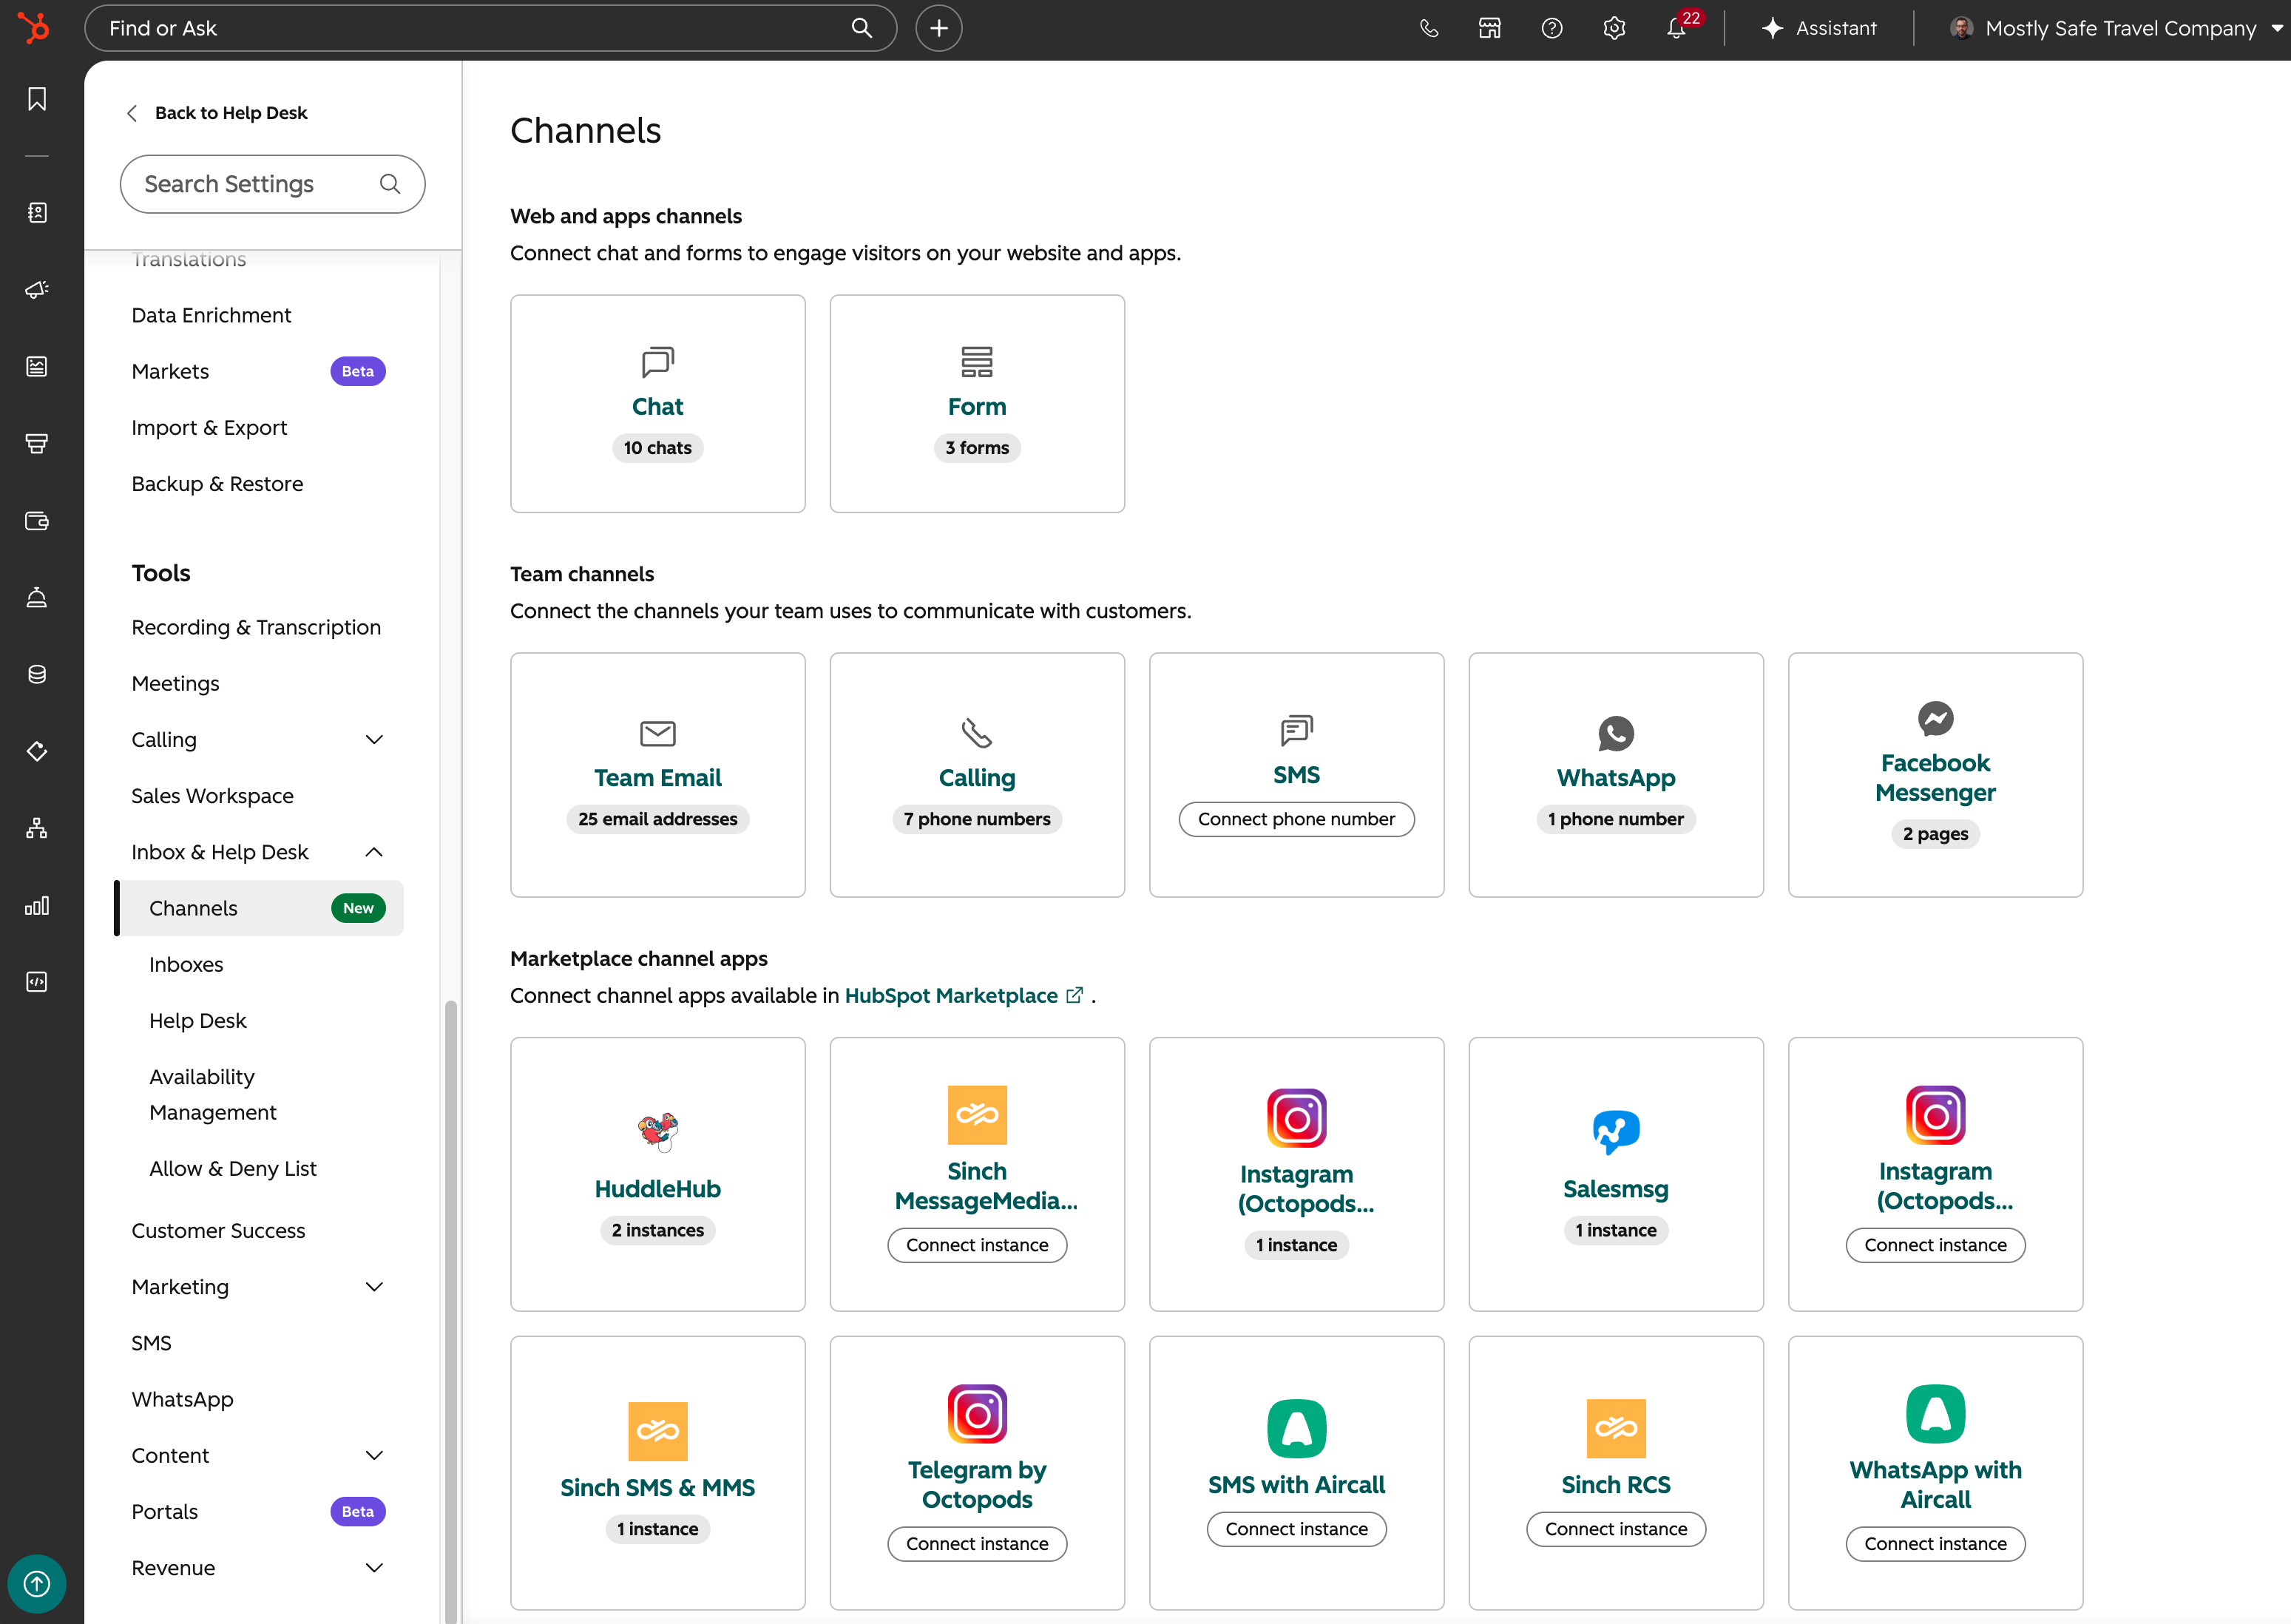Screen dimensions: 2291x1624
Task: Open Instagram card showing 1 instance
Action: 1297,1174
